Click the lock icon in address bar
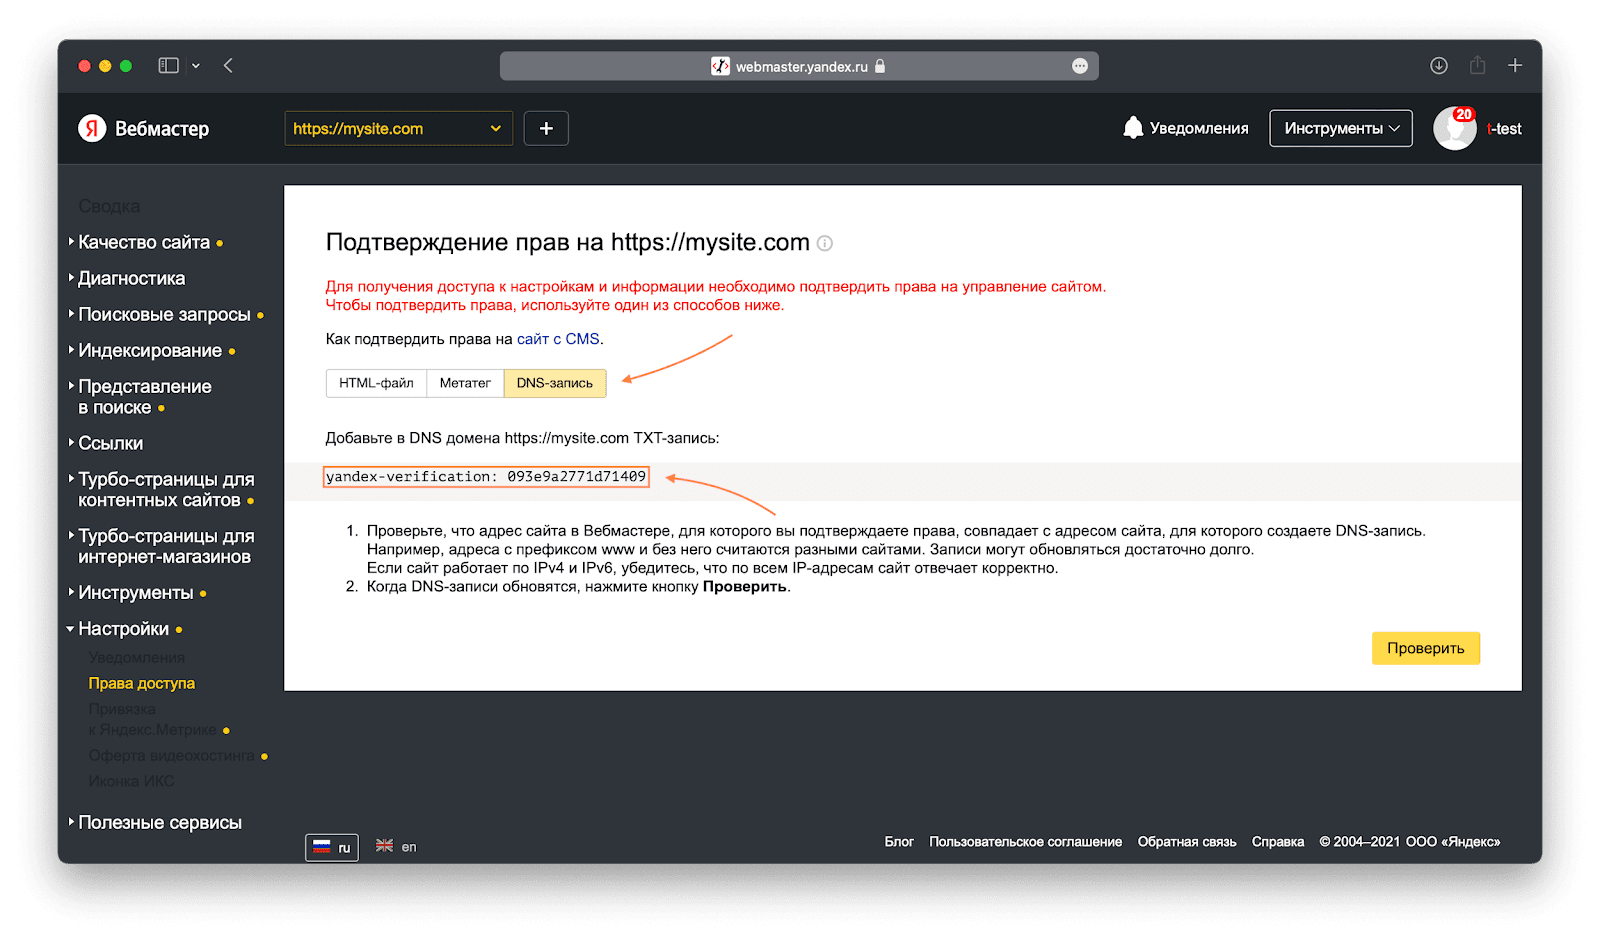1600x940 pixels. coord(880,66)
